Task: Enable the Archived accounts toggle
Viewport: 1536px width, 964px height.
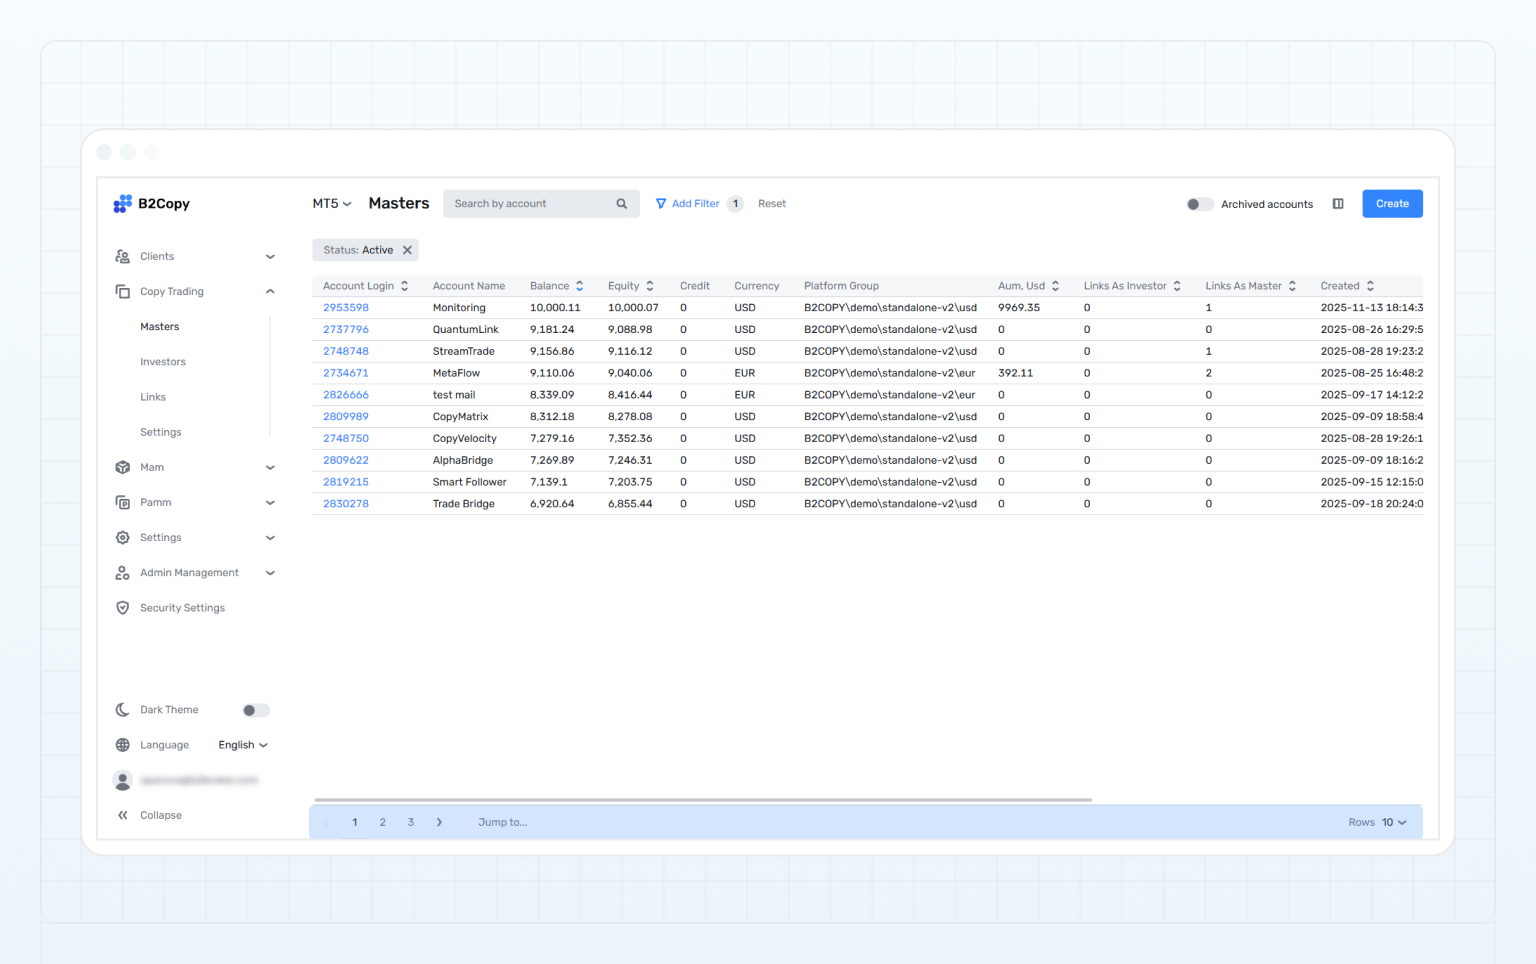Action: tap(1199, 203)
